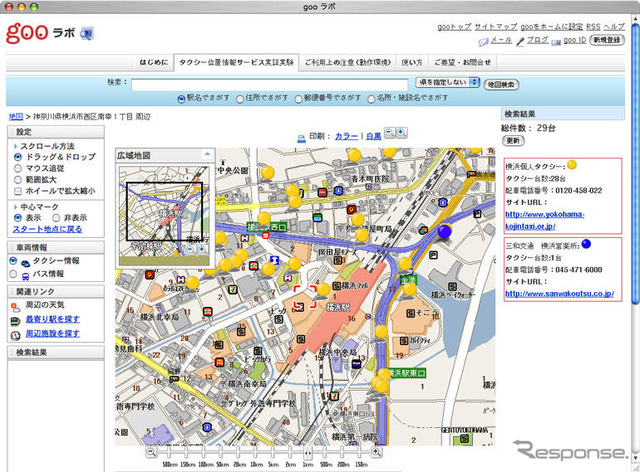
Task: Click zoom-in magnifier at scale bar right end
Action: (x=376, y=452)
